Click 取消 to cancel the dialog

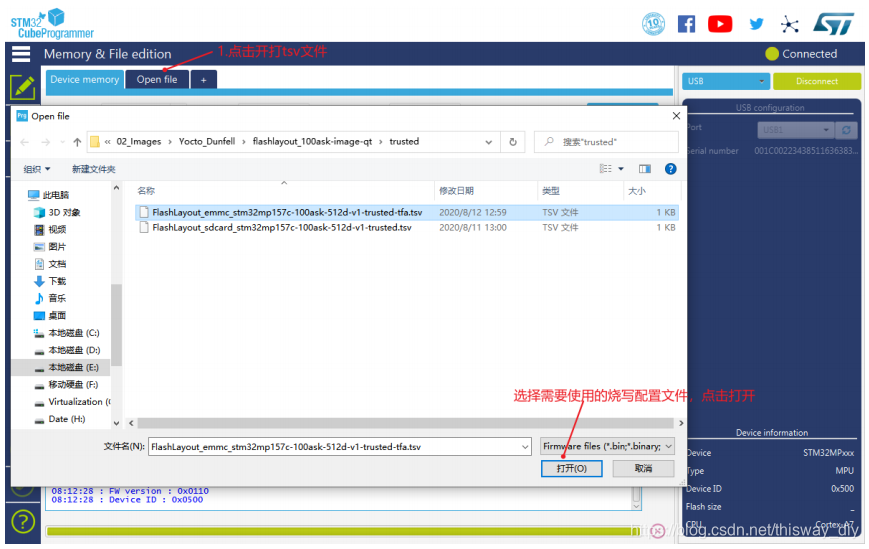click(643, 468)
